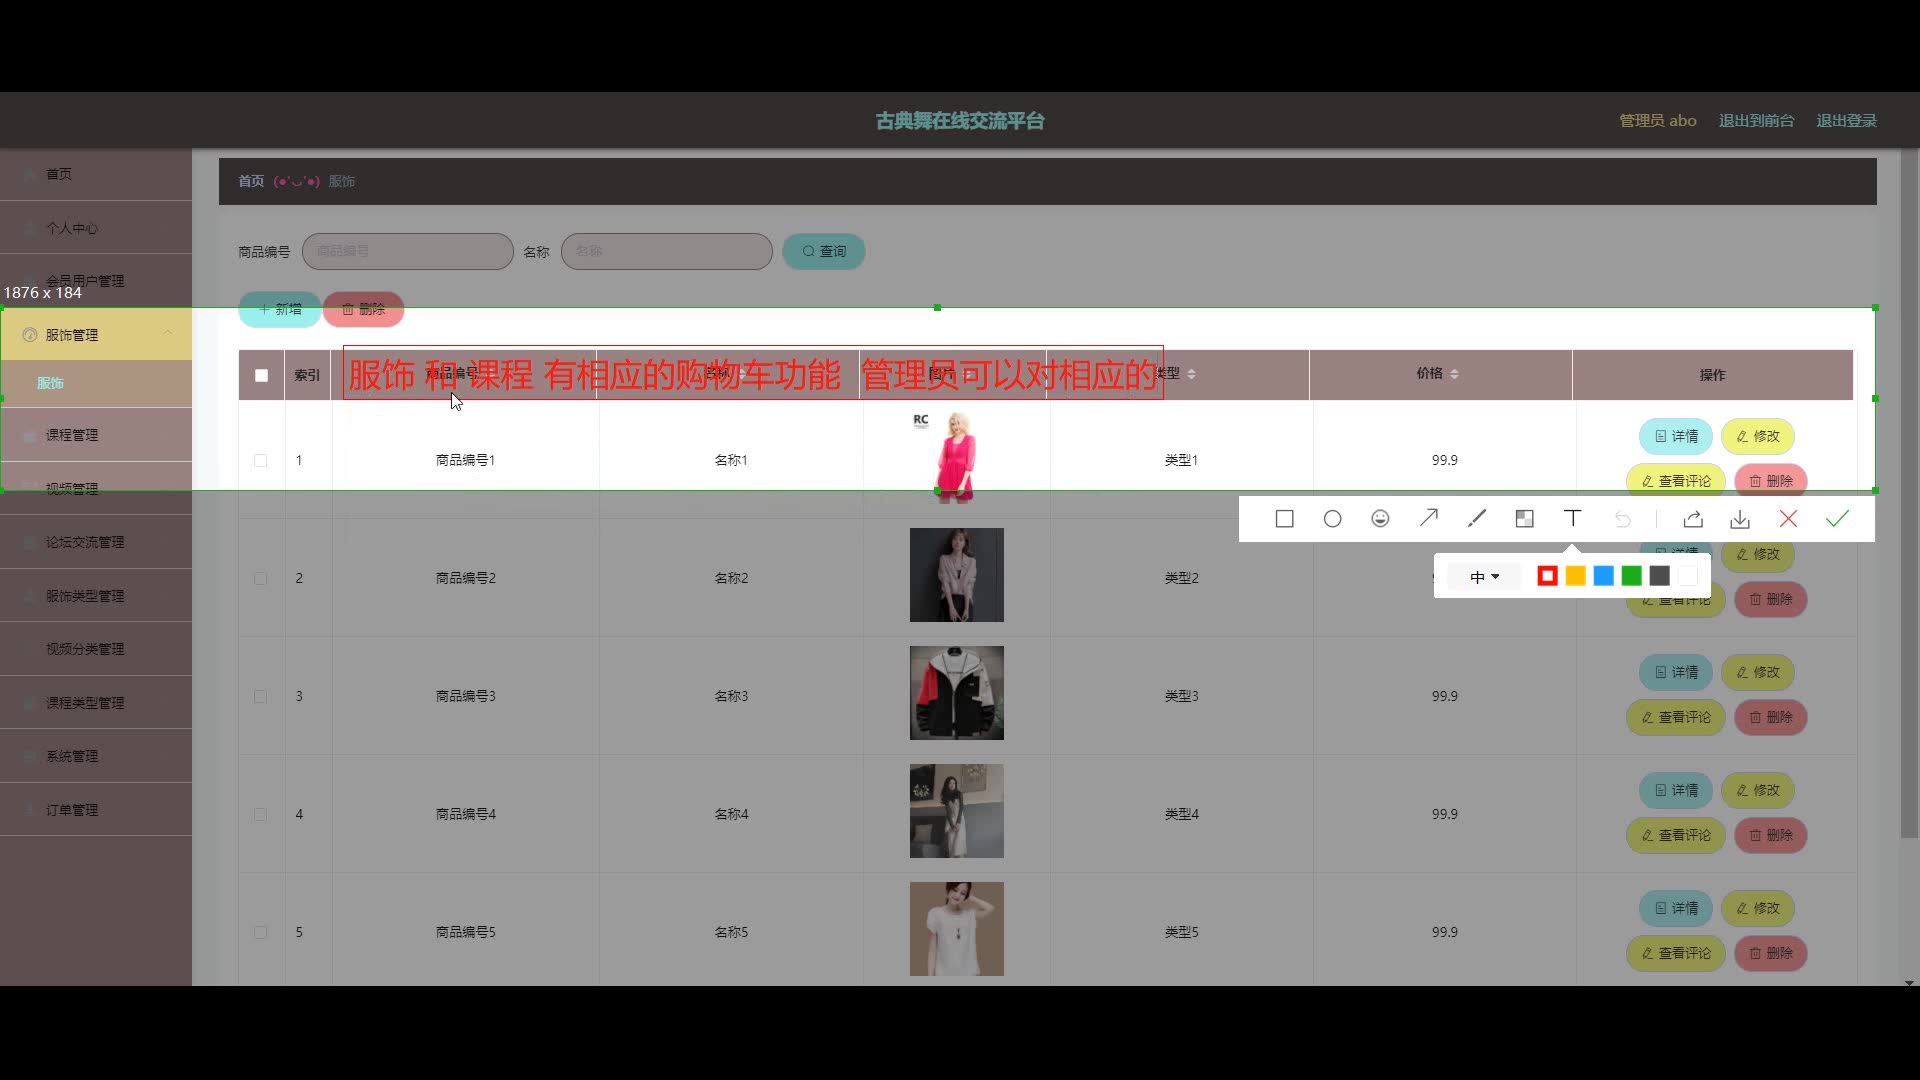This screenshot has width=1920, height=1080.
Task: Choose the dark gray color swatch
Action: pos(1659,576)
